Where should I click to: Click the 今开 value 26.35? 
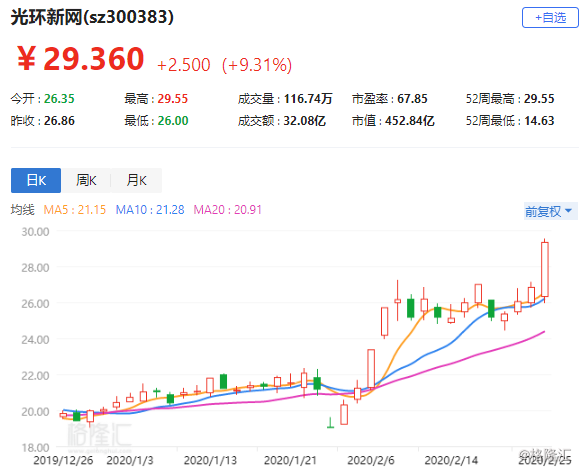coord(59,99)
